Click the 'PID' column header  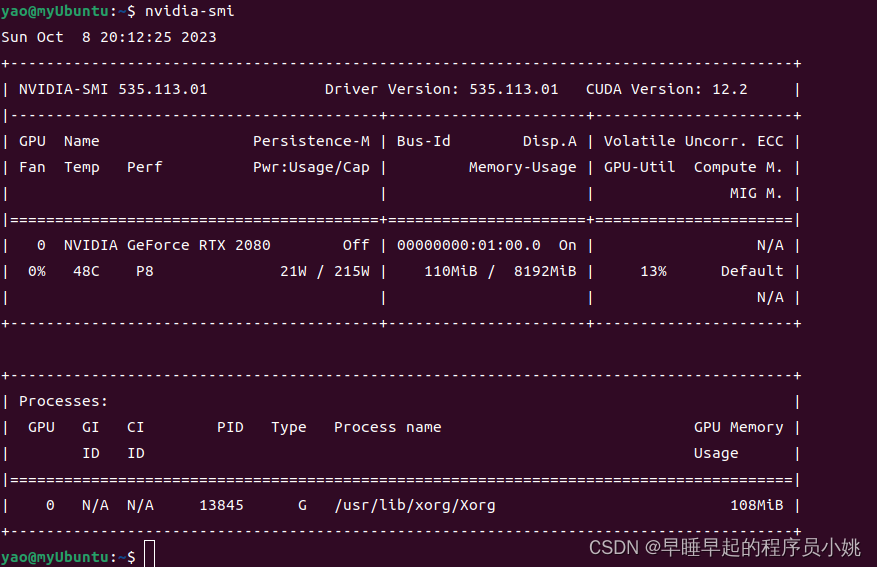pyautogui.click(x=230, y=427)
